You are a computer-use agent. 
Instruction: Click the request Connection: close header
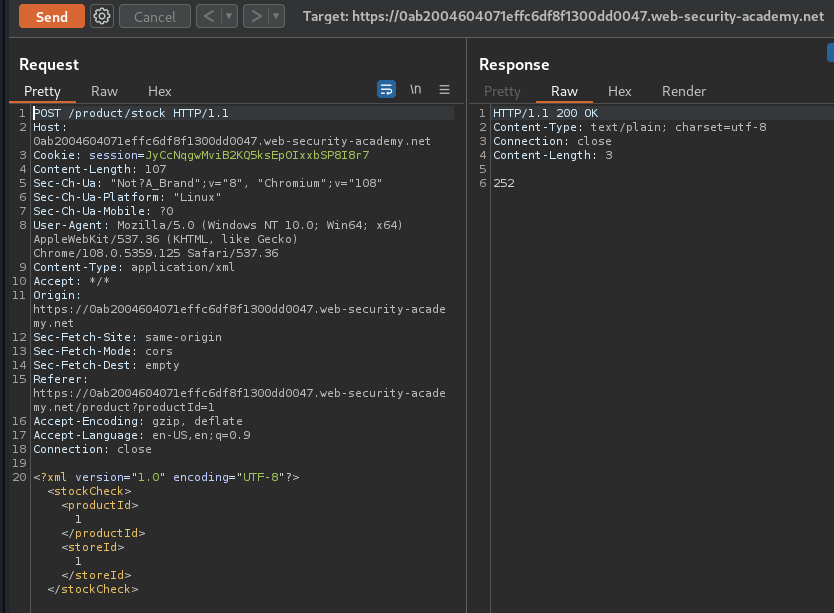pyautogui.click(x=93, y=450)
